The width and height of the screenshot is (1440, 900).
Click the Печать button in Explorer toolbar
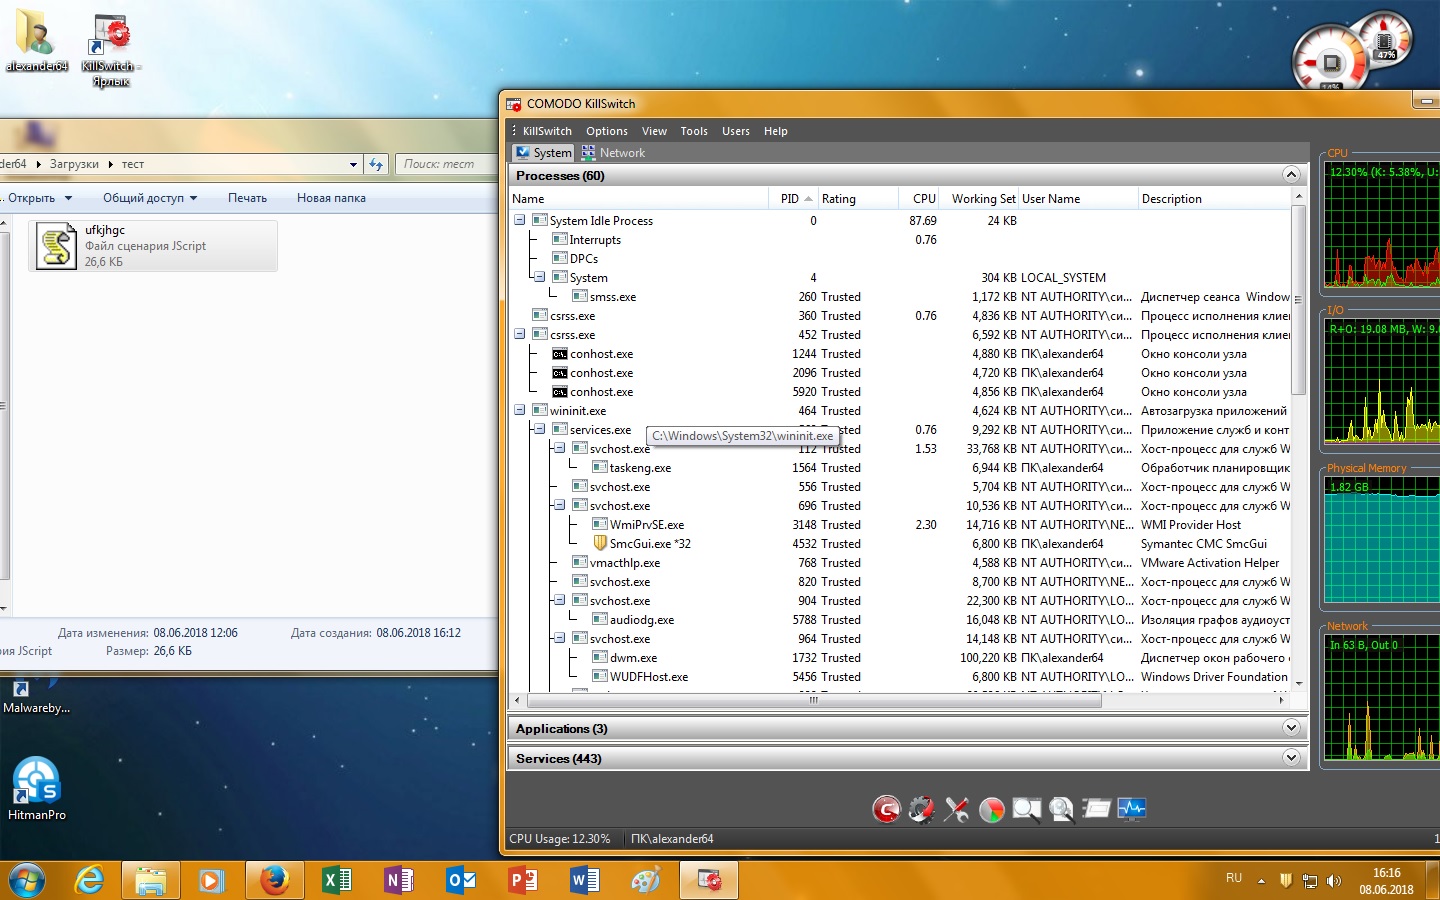(x=247, y=198)
